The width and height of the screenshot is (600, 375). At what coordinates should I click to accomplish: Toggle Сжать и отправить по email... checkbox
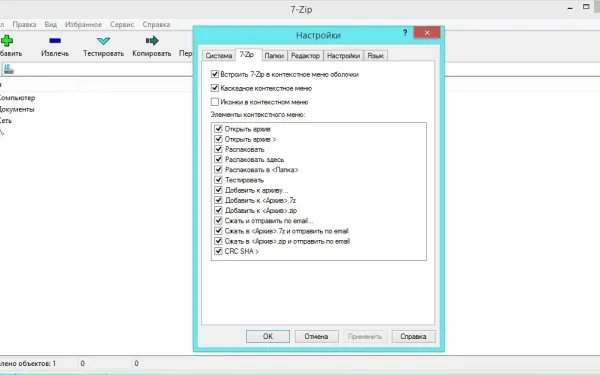(x=218, y=220)
